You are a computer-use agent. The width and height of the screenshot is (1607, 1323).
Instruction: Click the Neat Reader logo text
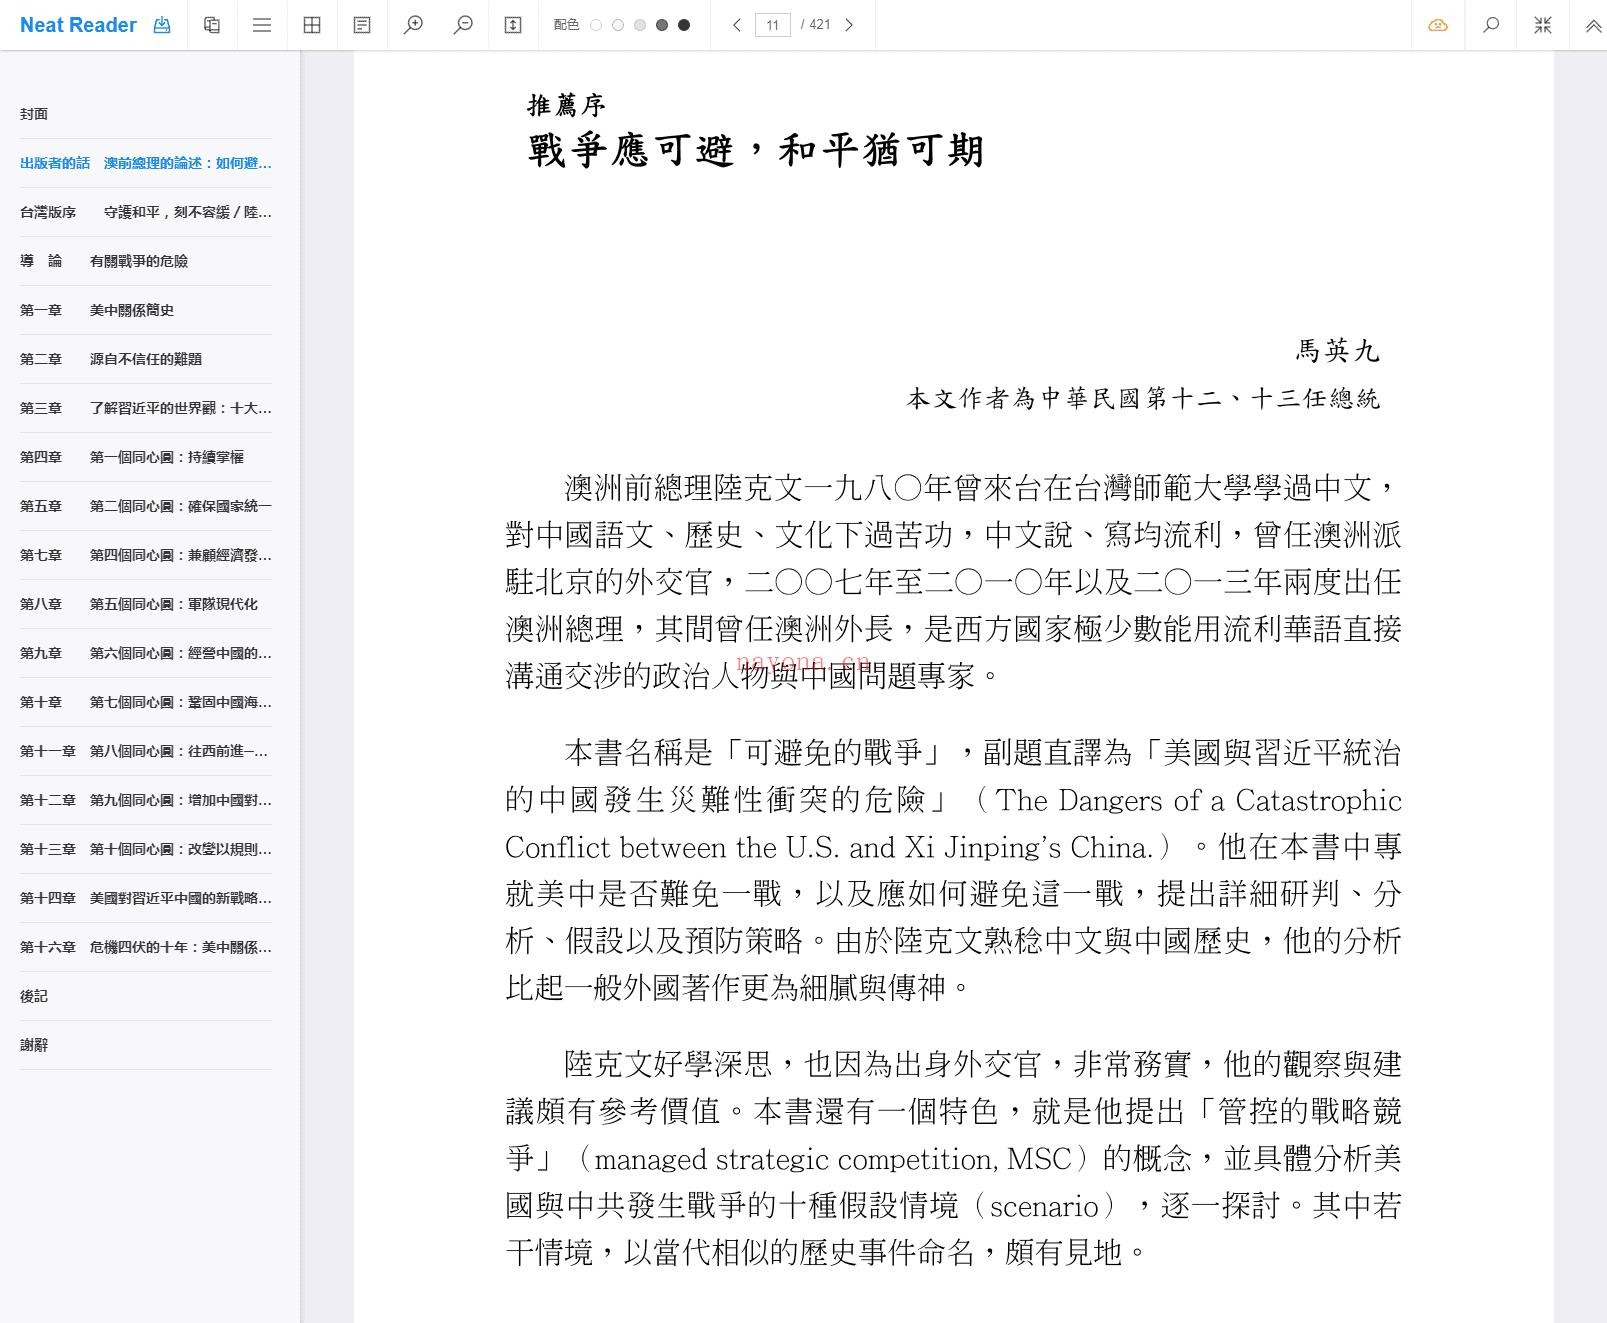click(x=78, y=25)
